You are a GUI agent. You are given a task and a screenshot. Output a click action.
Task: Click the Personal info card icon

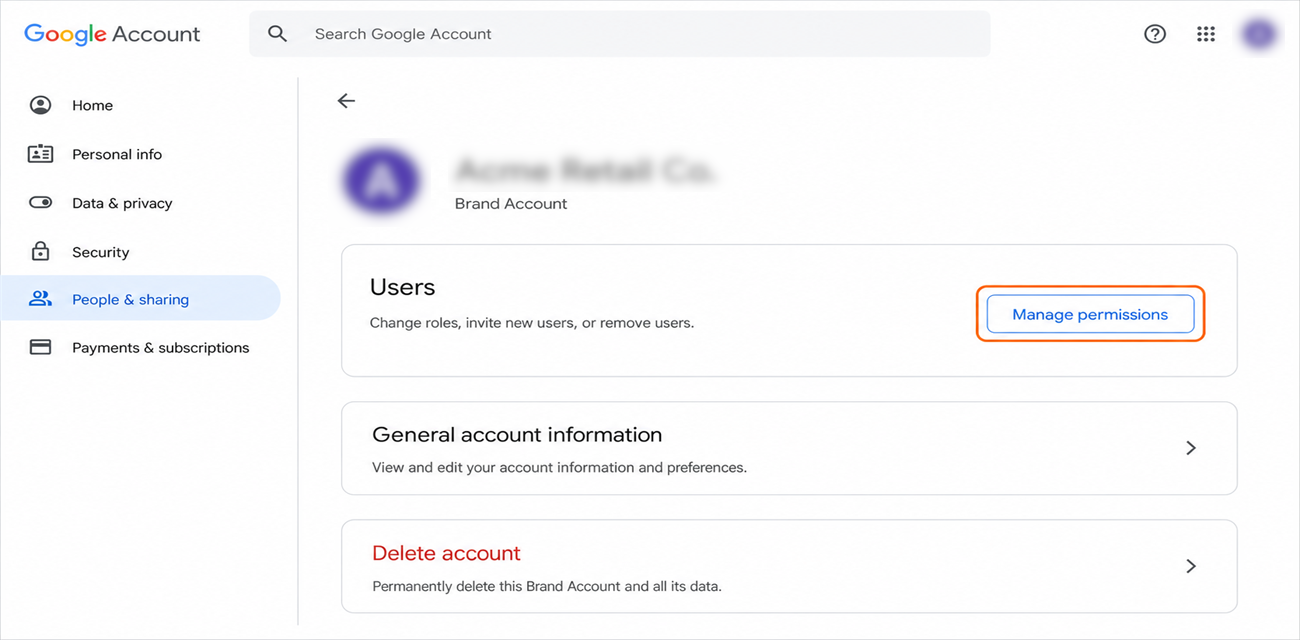(x=40, y=154)
